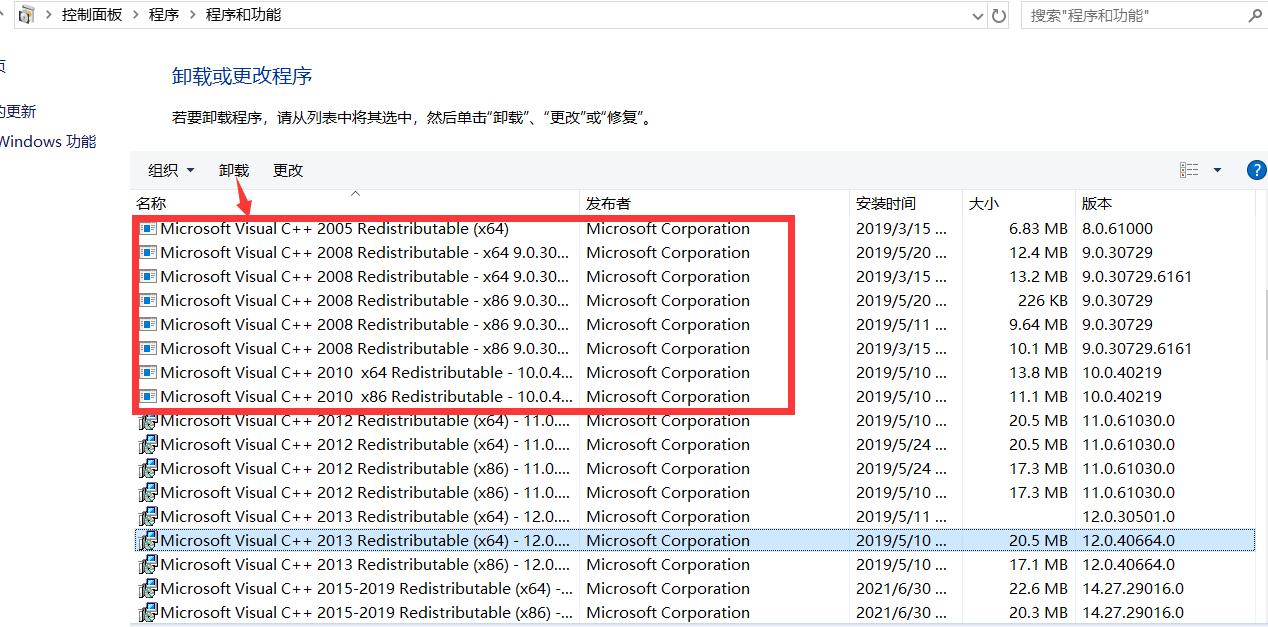Image resolution: width=1268 pixels, height=627 pixels.
Task: Click icon of Visual C++ 2015-2019 (x64) entry
Action: coord(148,589)
